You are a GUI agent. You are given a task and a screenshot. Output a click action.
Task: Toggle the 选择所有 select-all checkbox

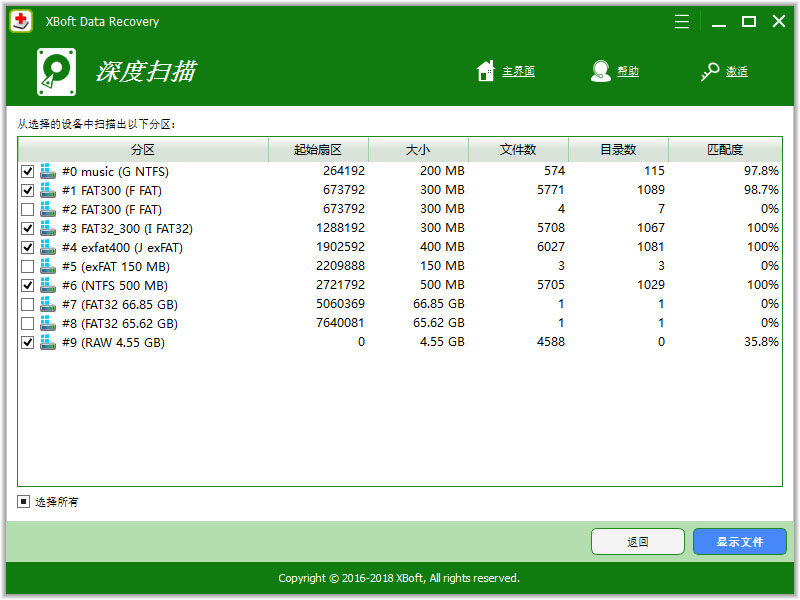coord(23,502)
